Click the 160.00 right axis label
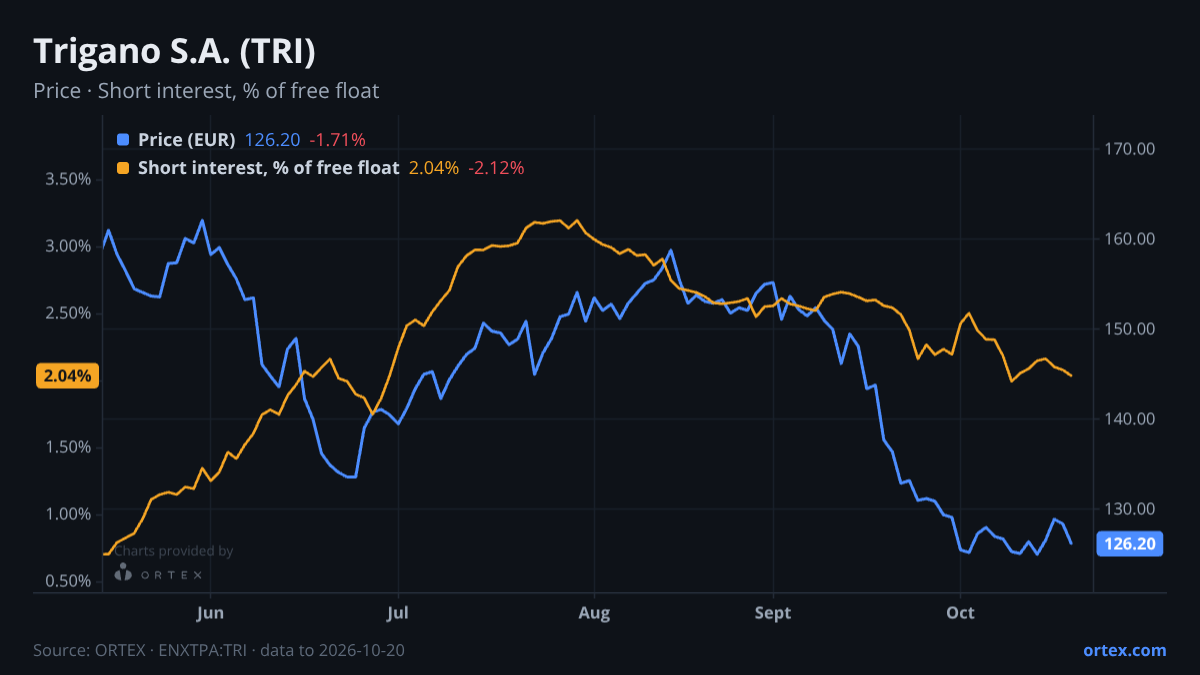Screen dimensions: 1200x675 click(1130, 239)
